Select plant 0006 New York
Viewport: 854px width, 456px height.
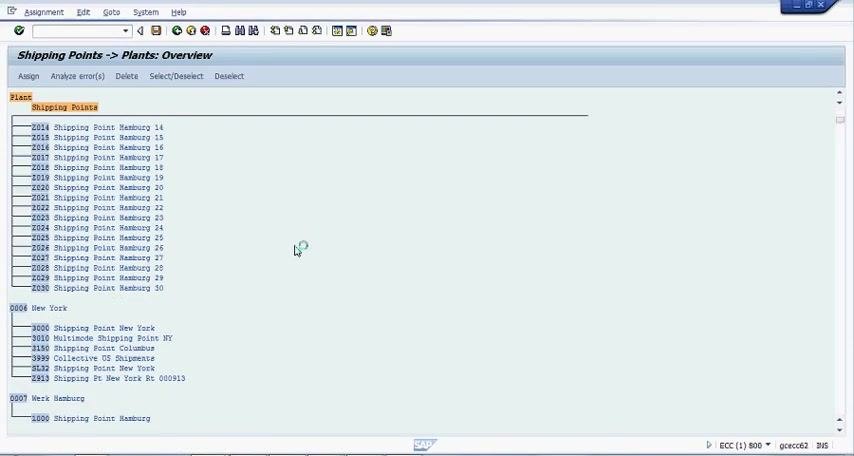point(39,308)
